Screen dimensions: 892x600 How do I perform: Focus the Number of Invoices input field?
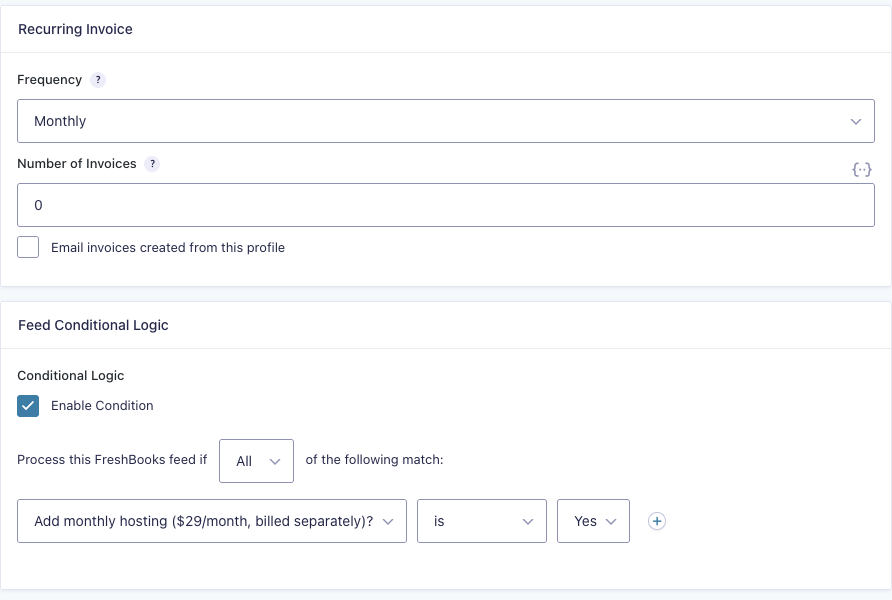click(445, 205)
